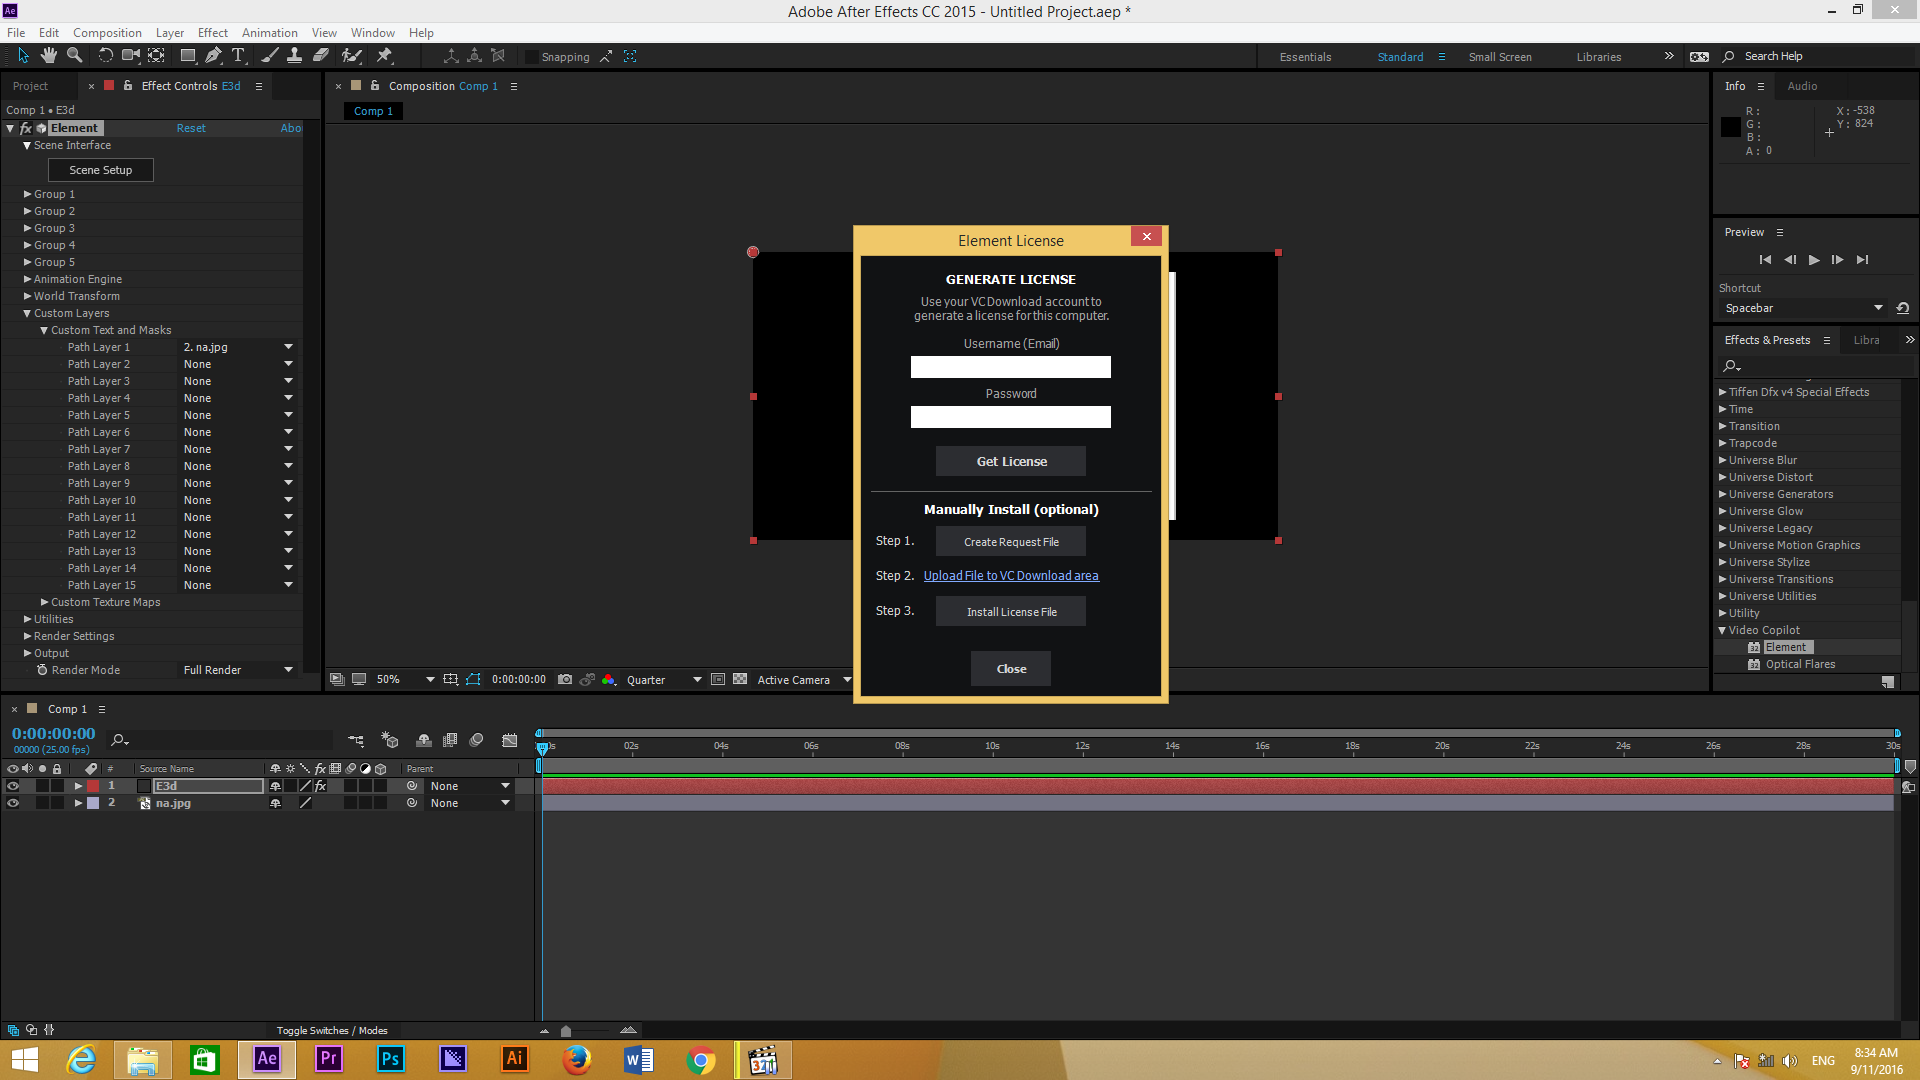Click the Scene Setup button
Viewport: 1920px width, 1080px height.
(101, 170)
